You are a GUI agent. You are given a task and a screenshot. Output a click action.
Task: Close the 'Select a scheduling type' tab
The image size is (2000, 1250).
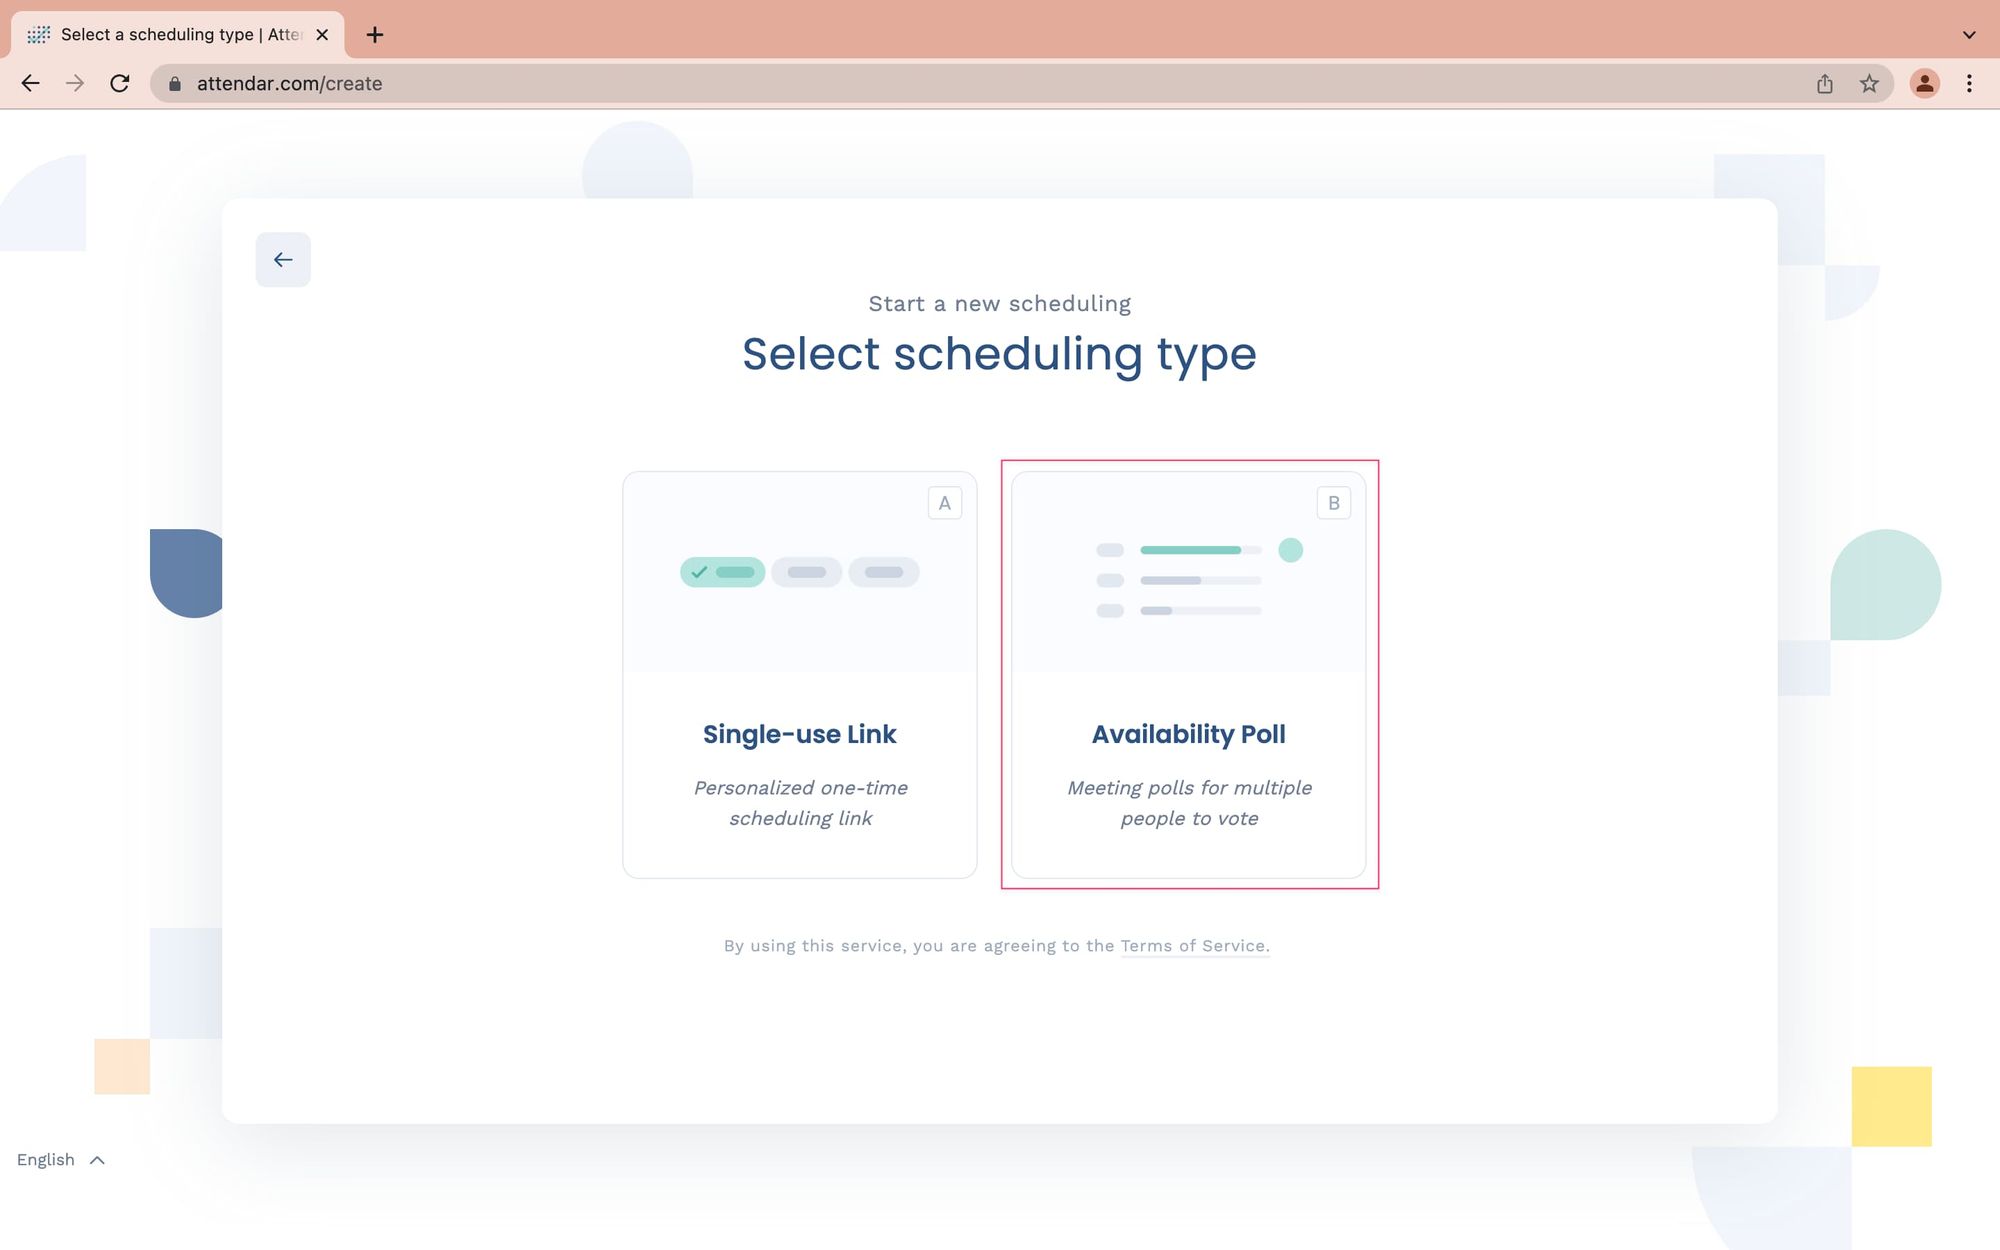point(322,35)
